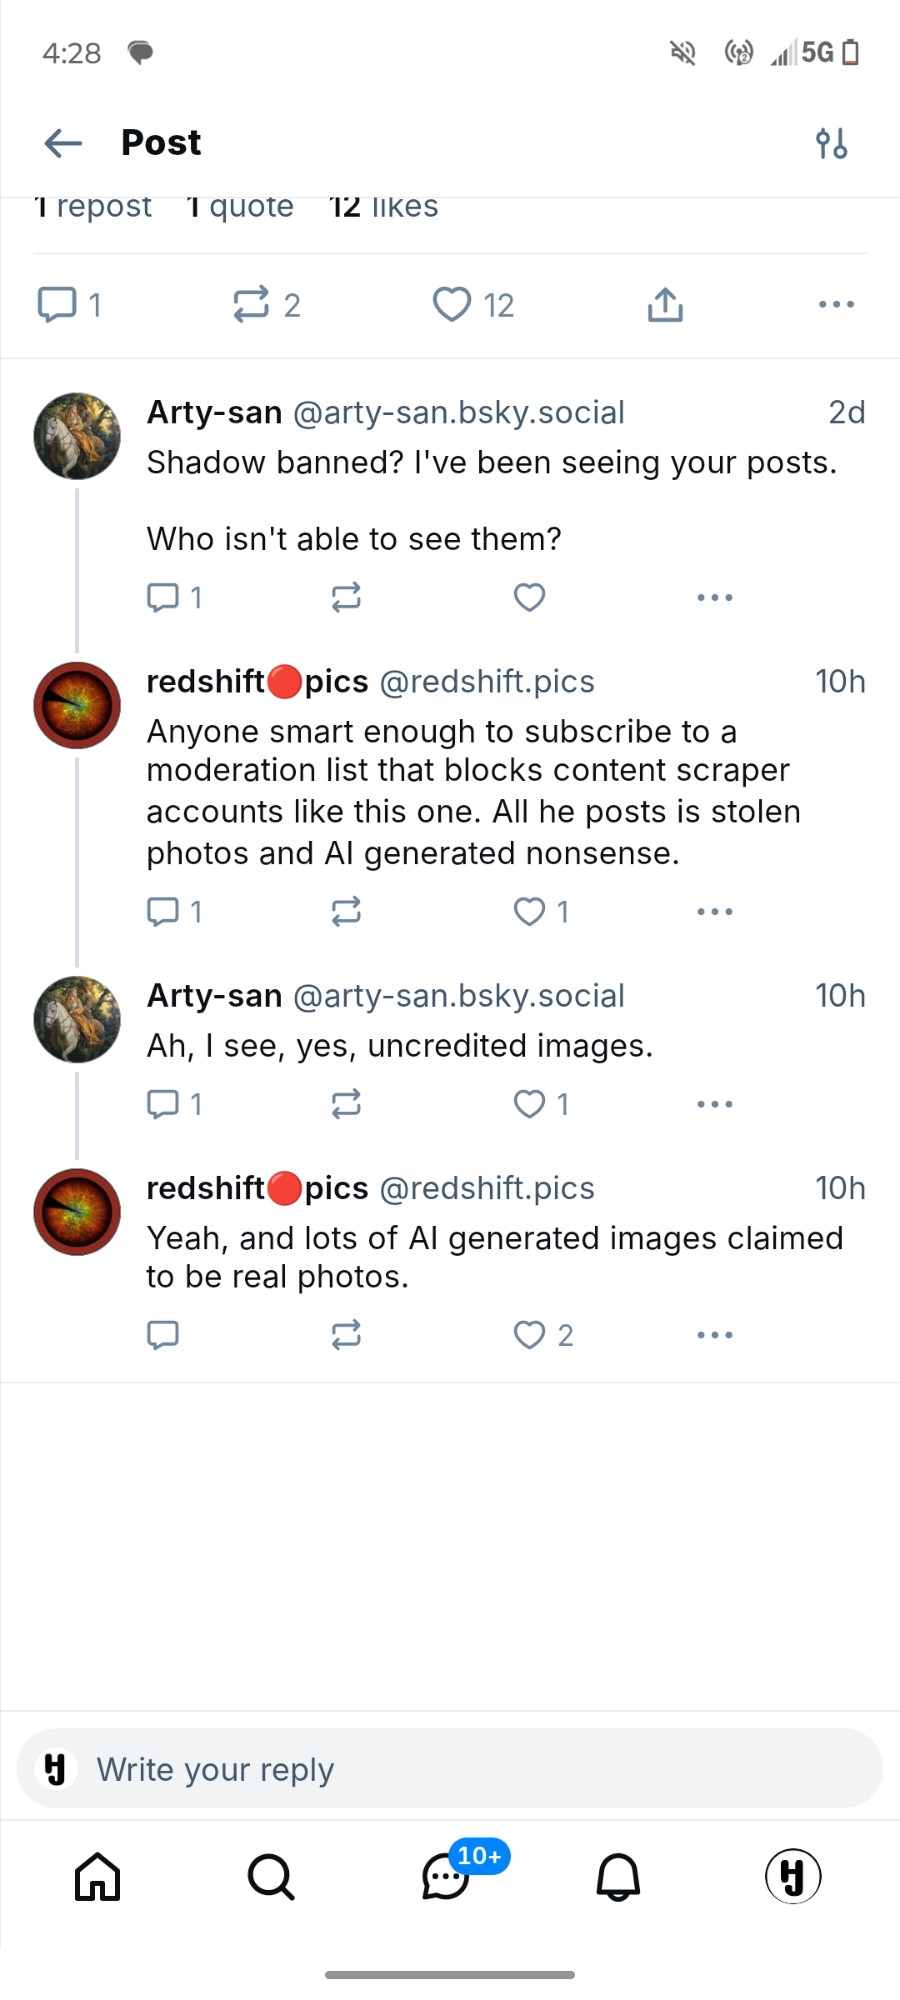
Task: Go back using the arrow beside Post
Action: pyautogui.click(x=63, y=143)
